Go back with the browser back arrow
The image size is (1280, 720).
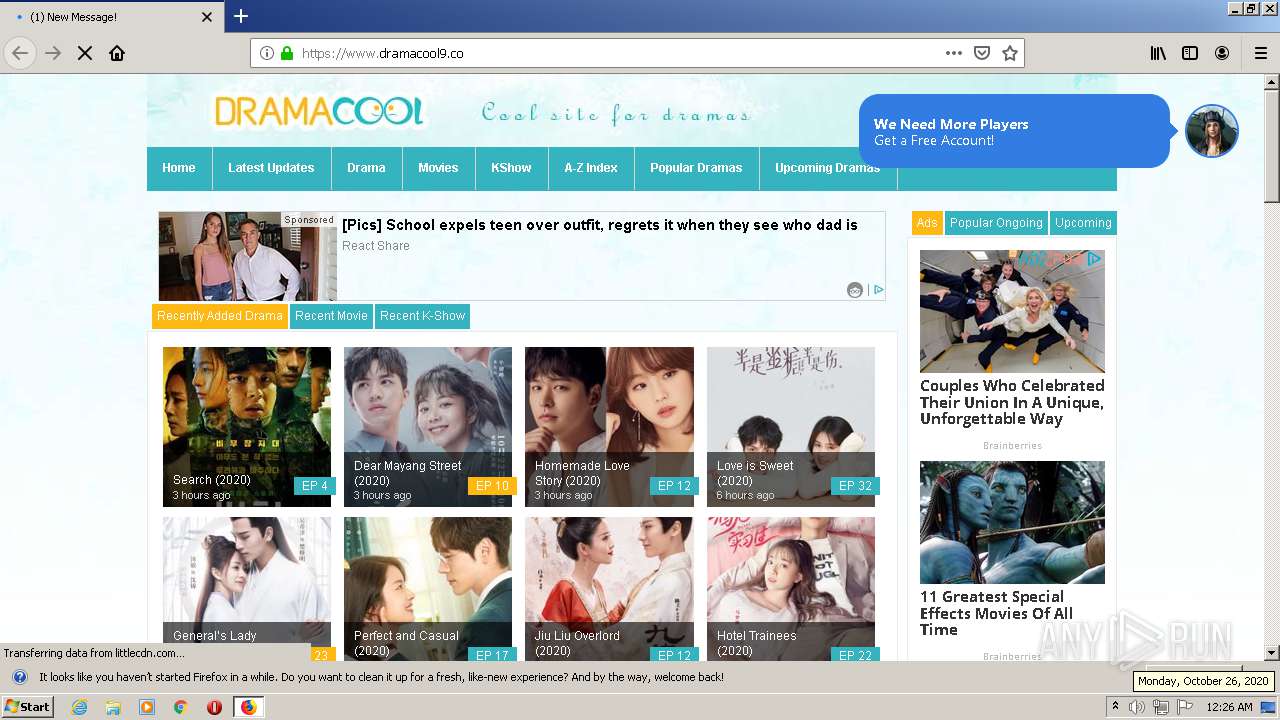point(21,53)
